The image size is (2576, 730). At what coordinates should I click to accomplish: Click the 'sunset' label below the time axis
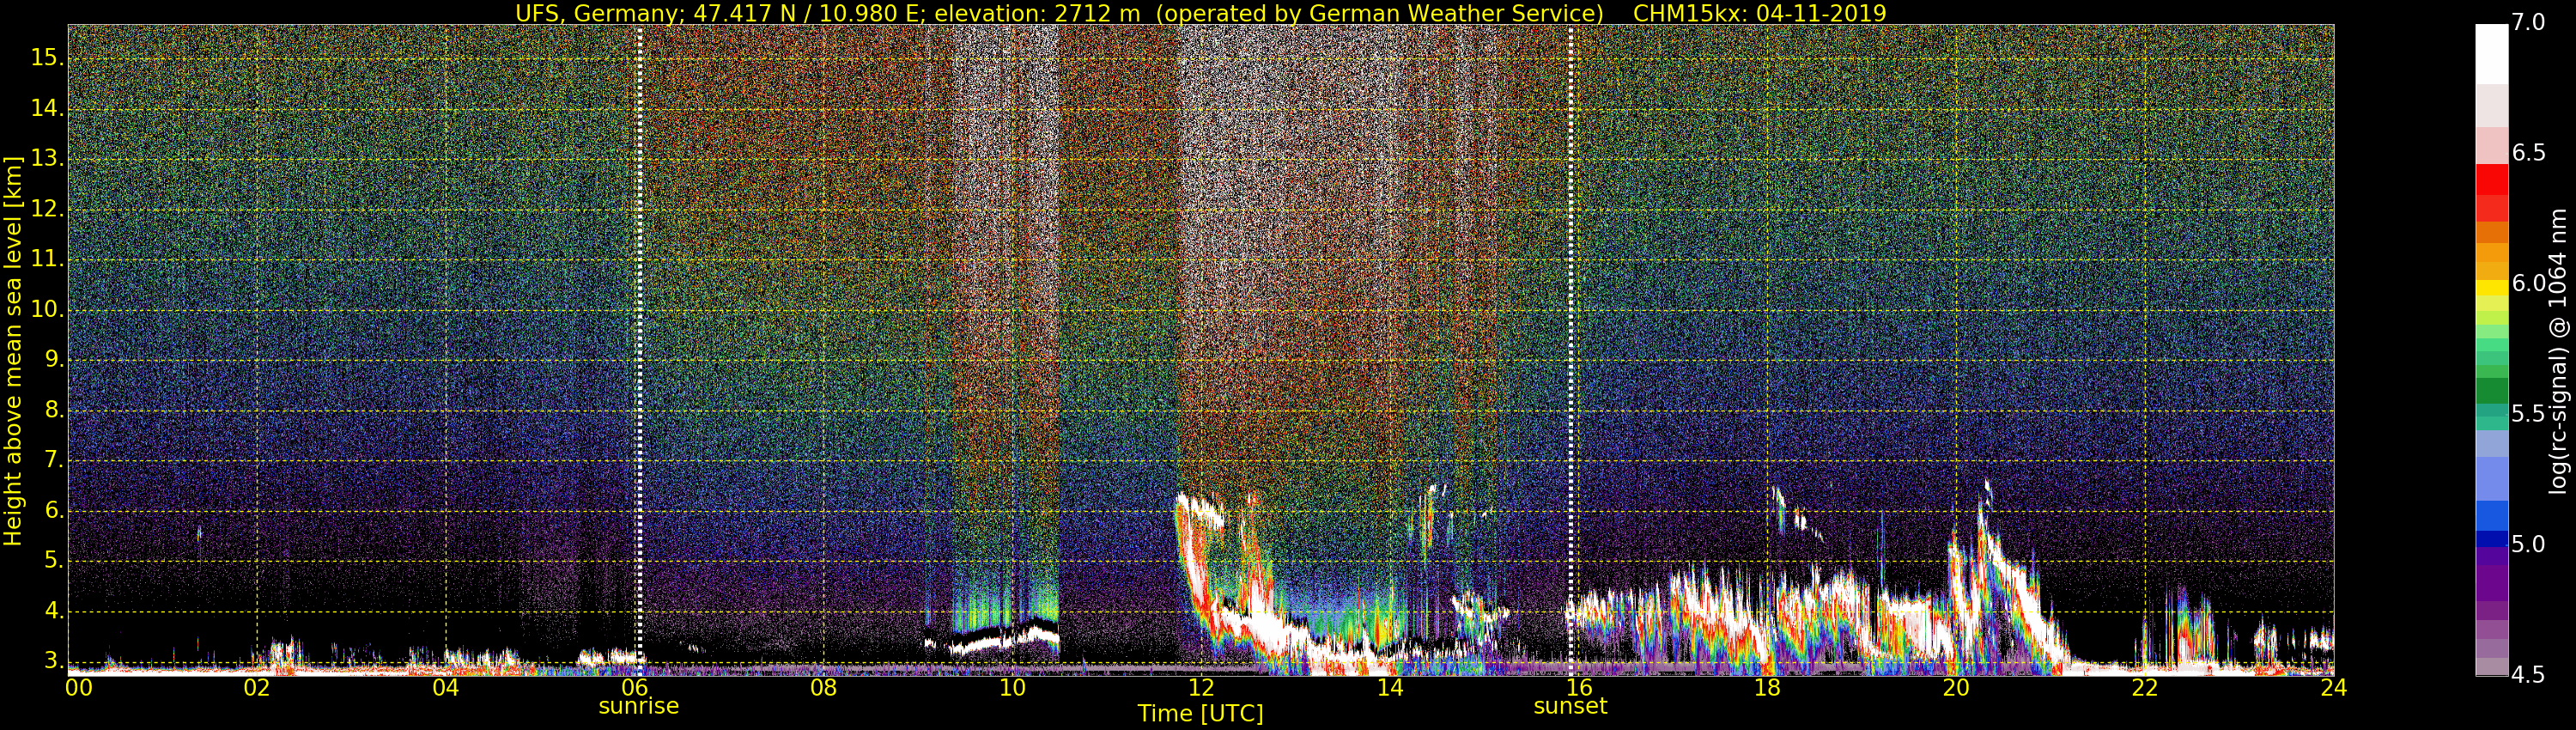1570,706
